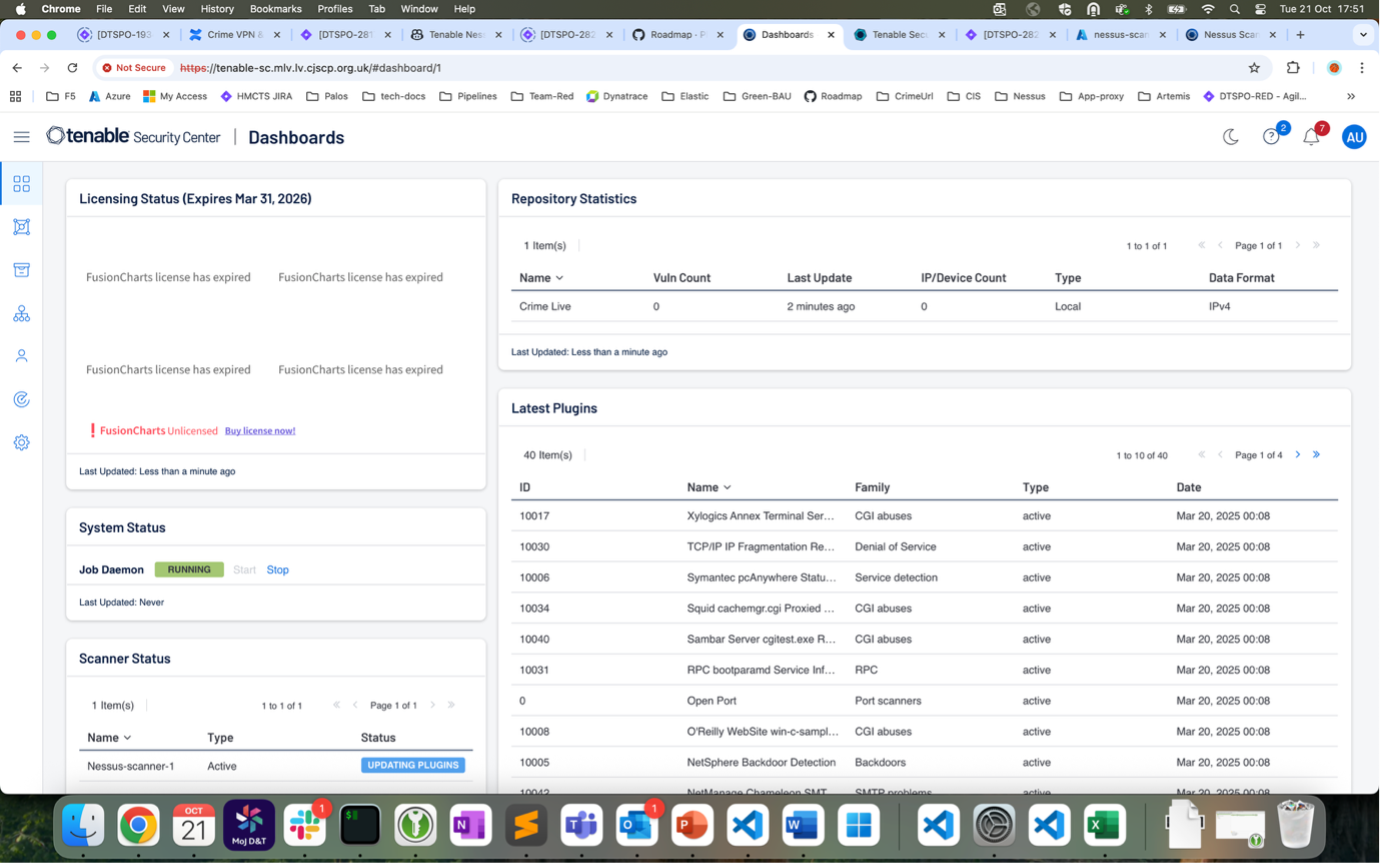This screenshot has width=1384, height=867.
Task: Click the Buy license now link
Action: click(x=260, y=431)
